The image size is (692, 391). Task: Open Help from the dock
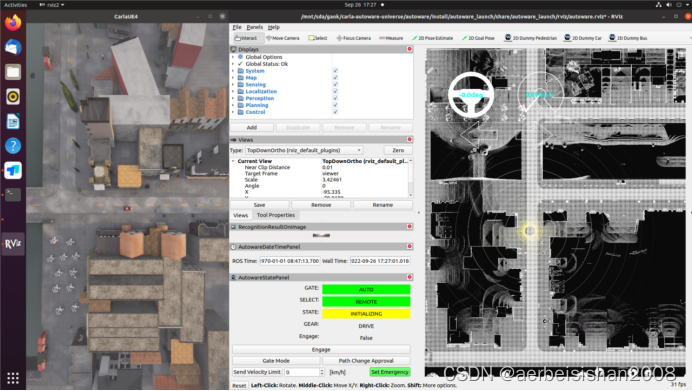(13, 146)
